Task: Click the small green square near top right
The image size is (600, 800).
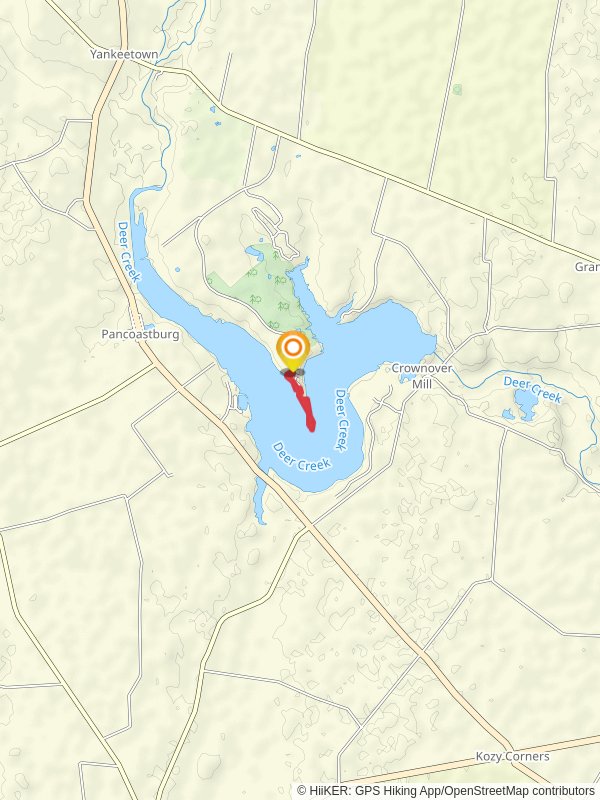Action: 457,90
